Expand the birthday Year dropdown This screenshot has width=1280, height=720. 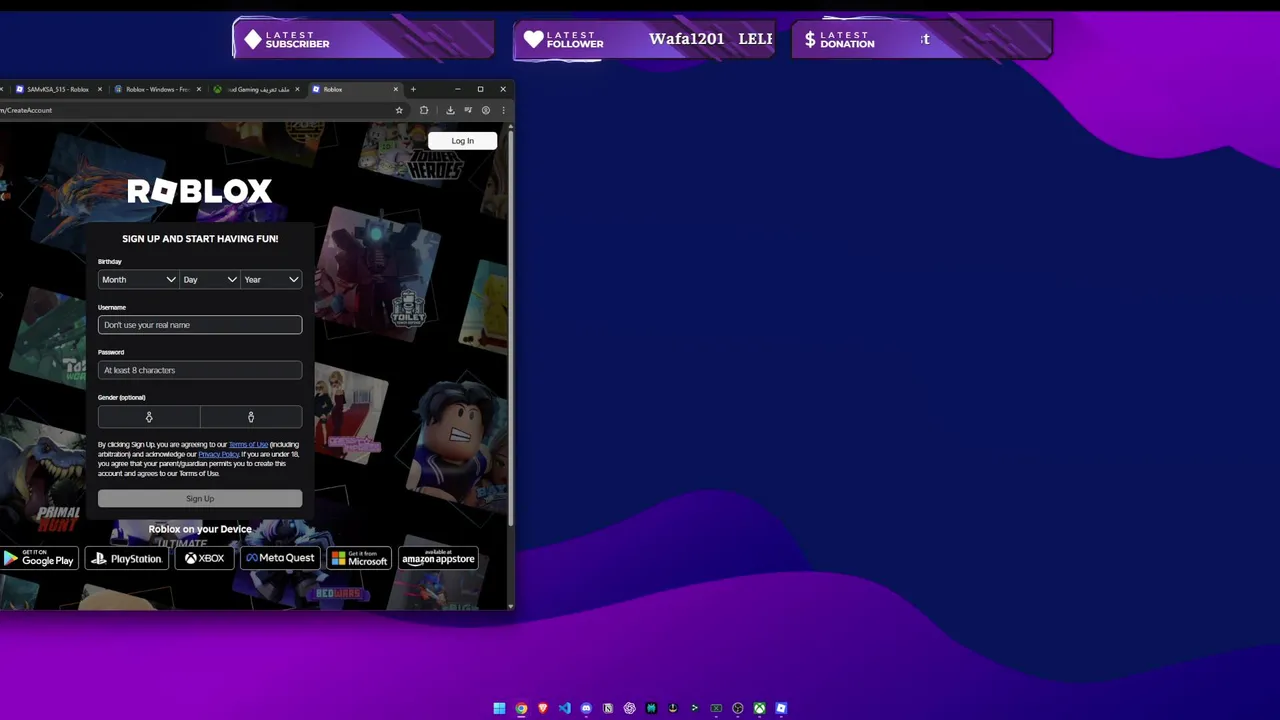pyautogui.click(x=271, y=280)
